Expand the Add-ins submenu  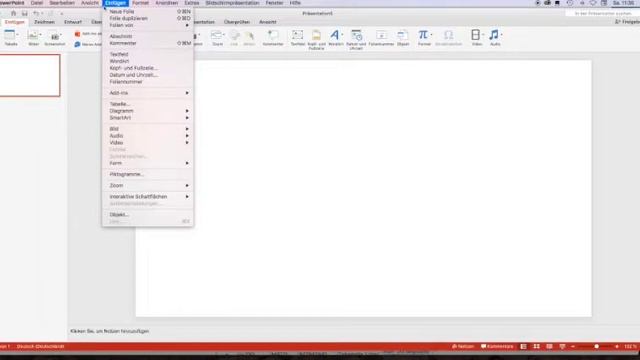(x=148, y=93)
